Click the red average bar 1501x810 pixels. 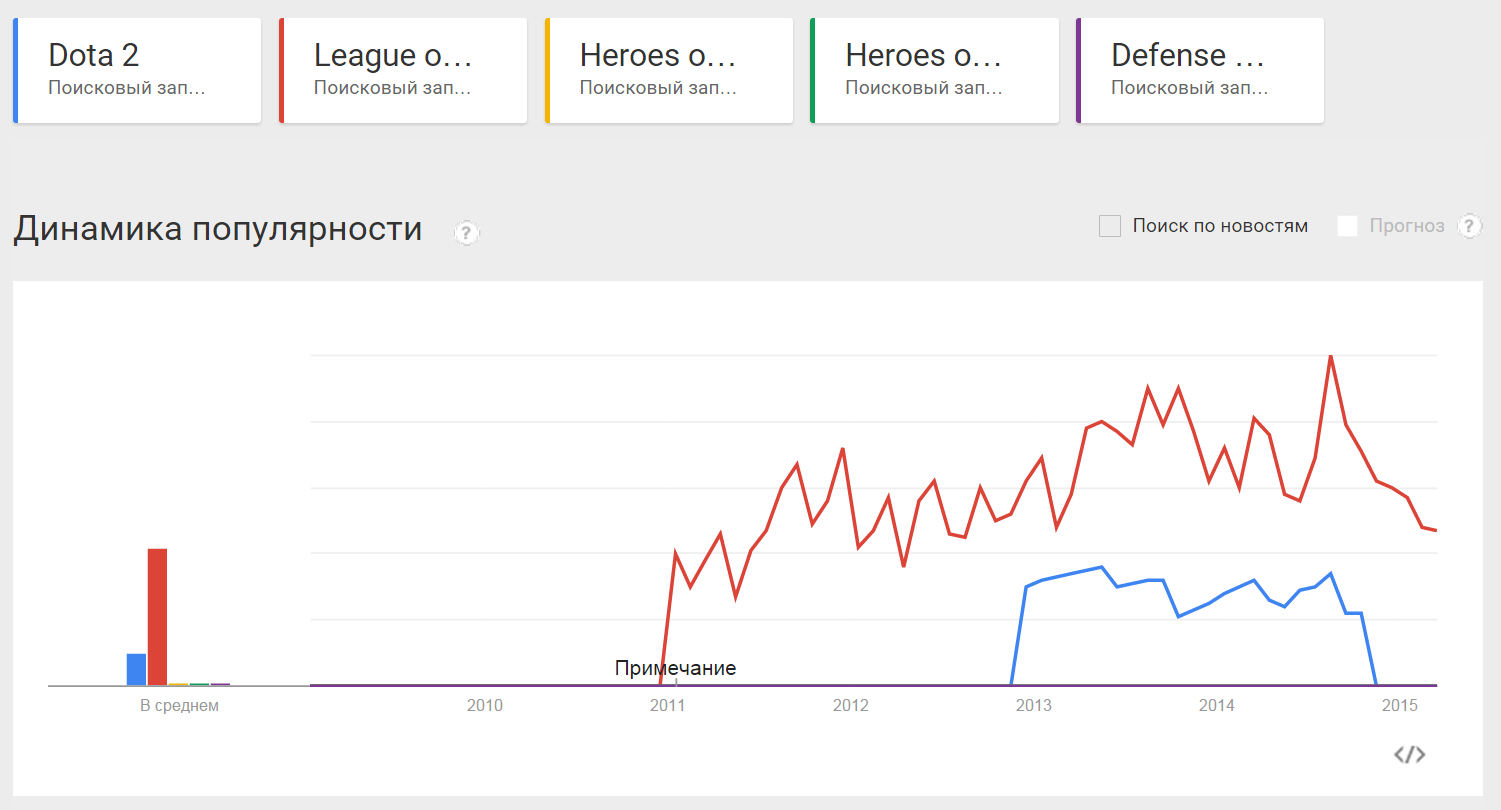157,617
